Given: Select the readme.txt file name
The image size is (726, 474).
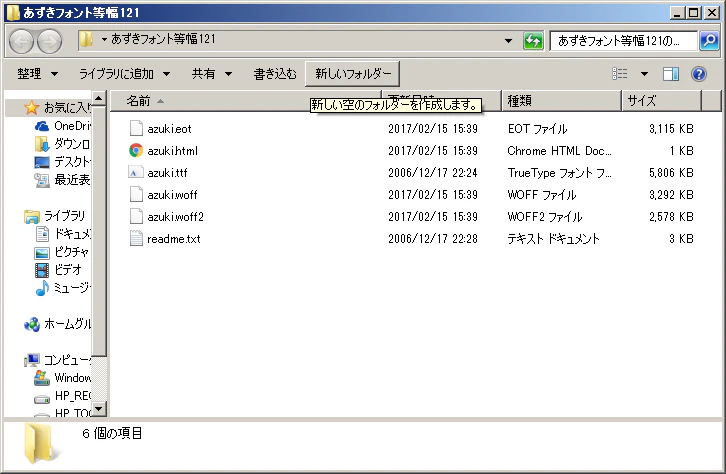Looking at the screenshot, I should (174, 239).
